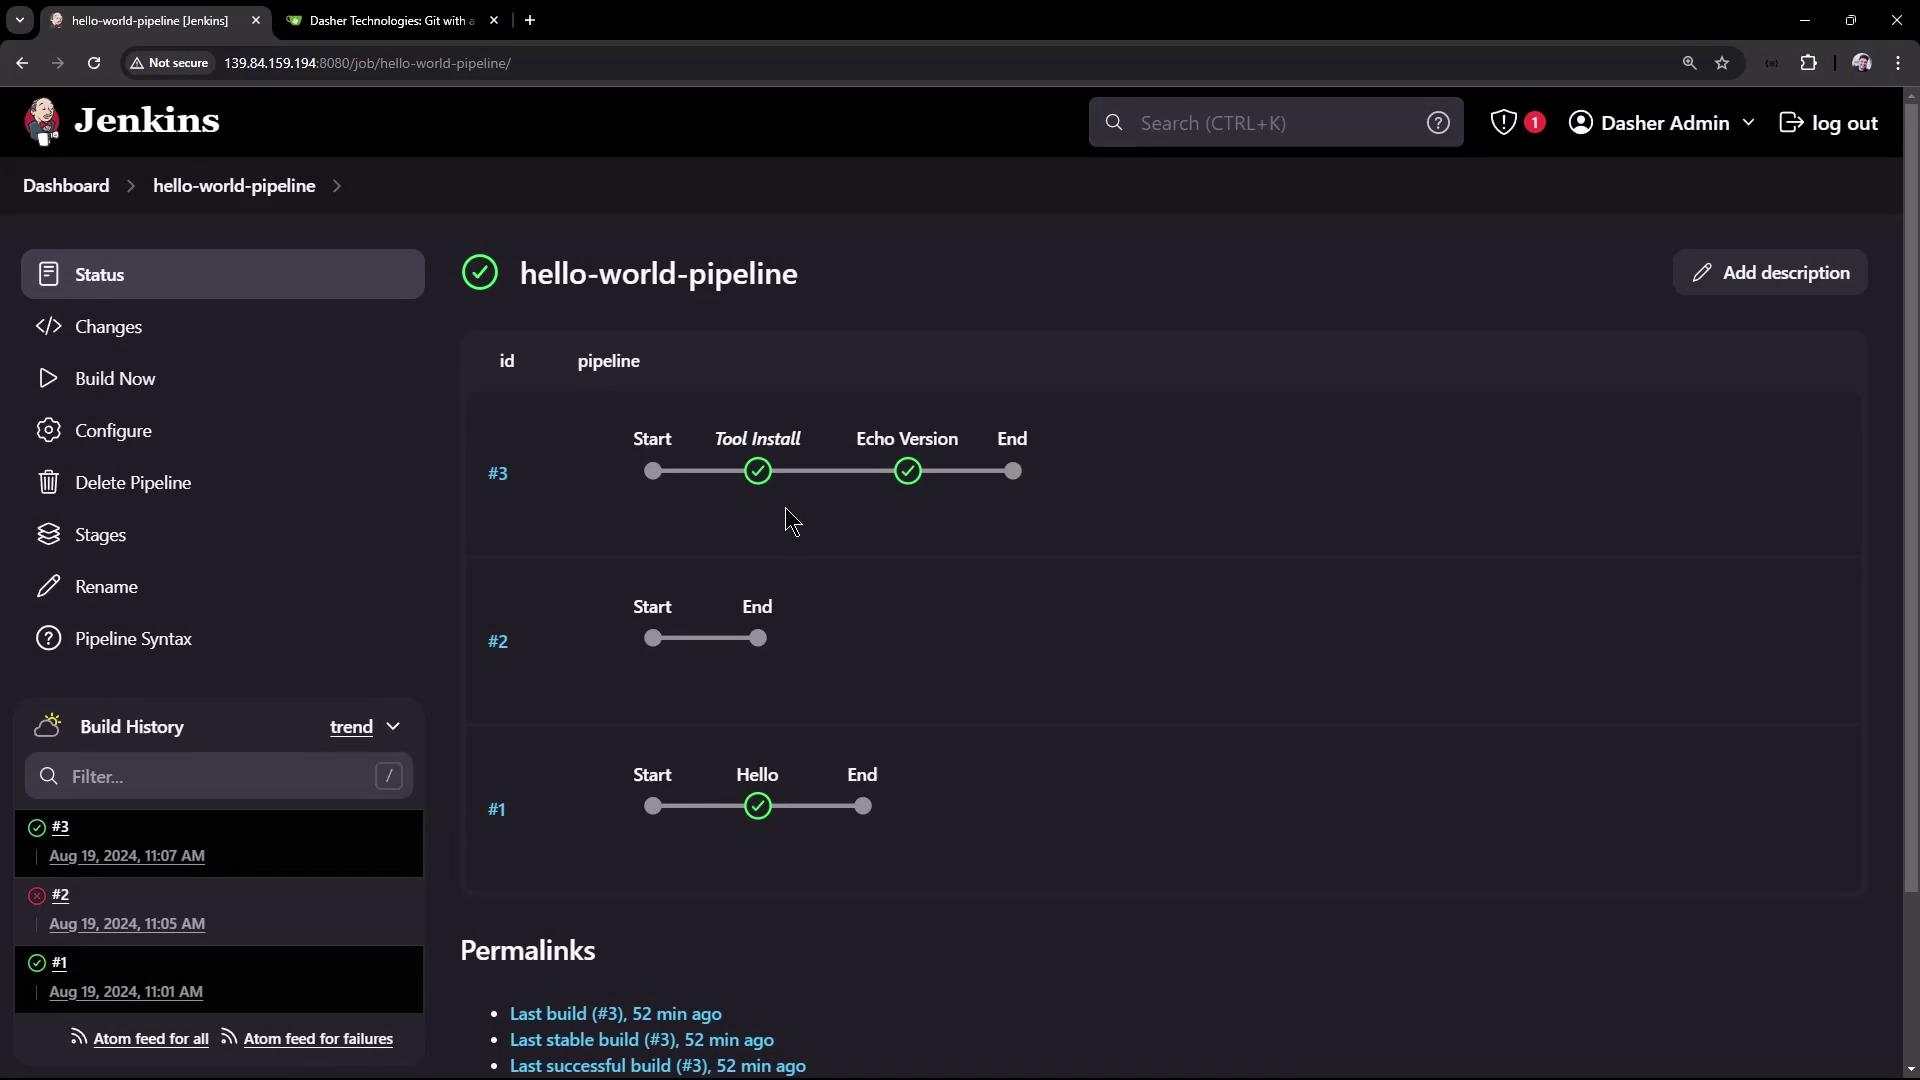Click the Tool Install stage checkmark for build #3
This screenshot has width=1920, height=1080.
pos(758,471)
